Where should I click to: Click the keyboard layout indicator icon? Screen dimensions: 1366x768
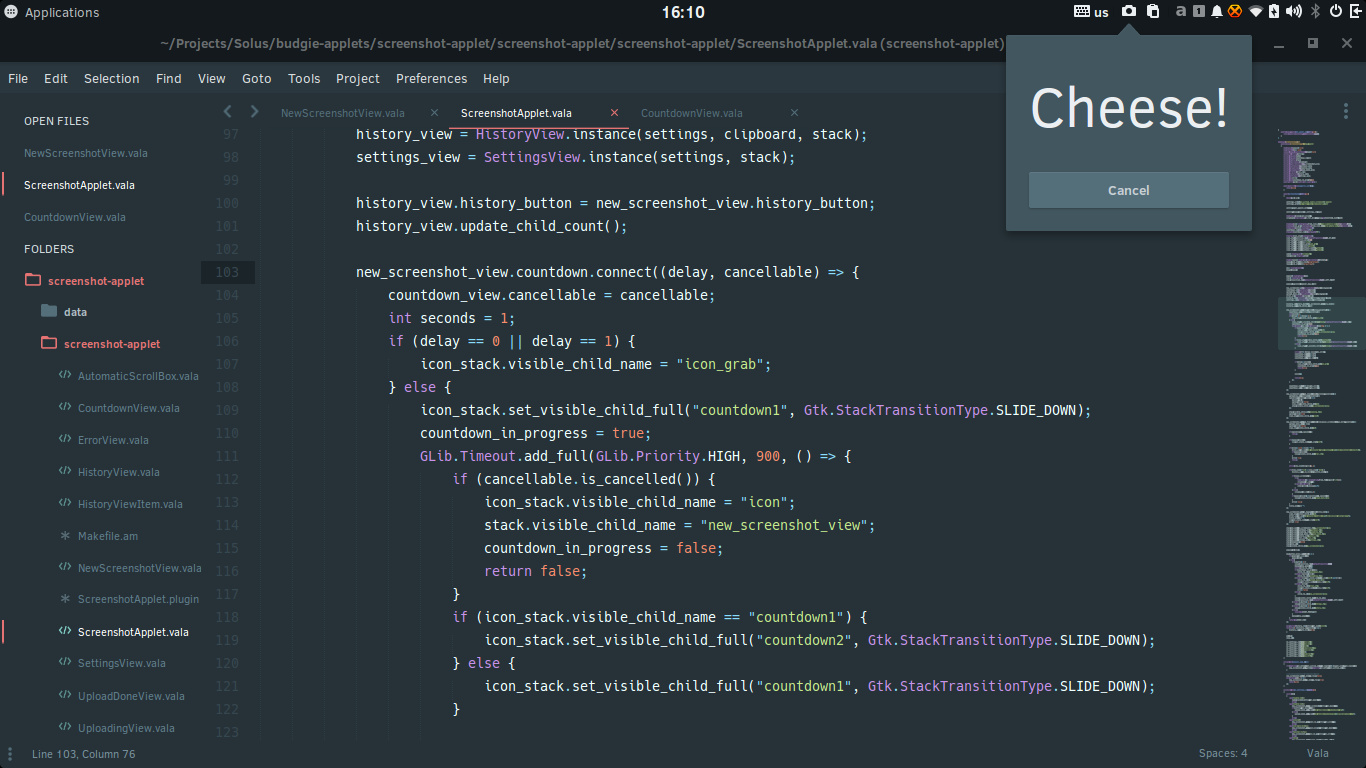[x=1083, y=12]
